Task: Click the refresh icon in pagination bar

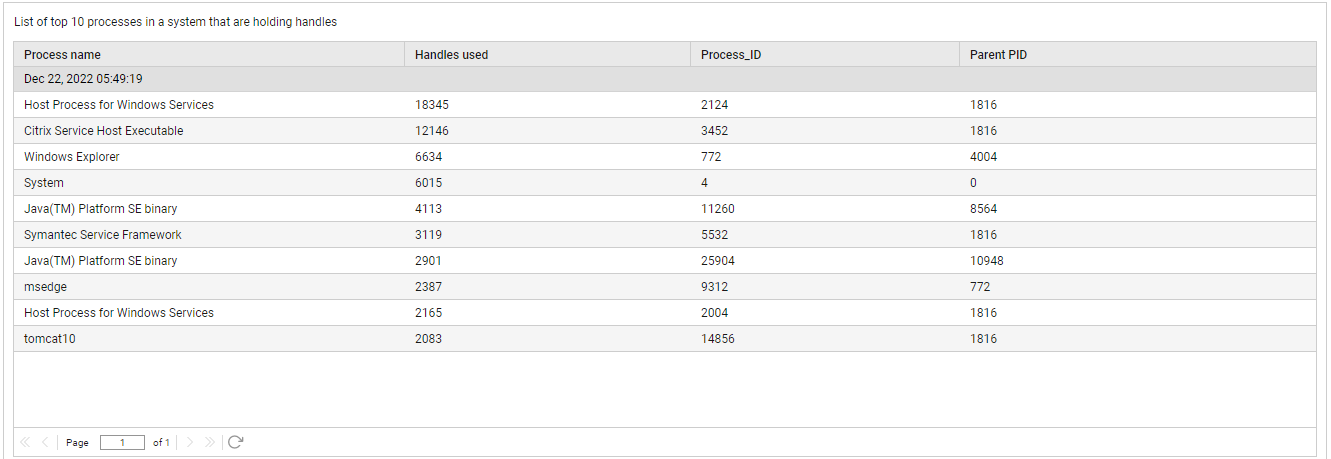Action: coord(235,442)
